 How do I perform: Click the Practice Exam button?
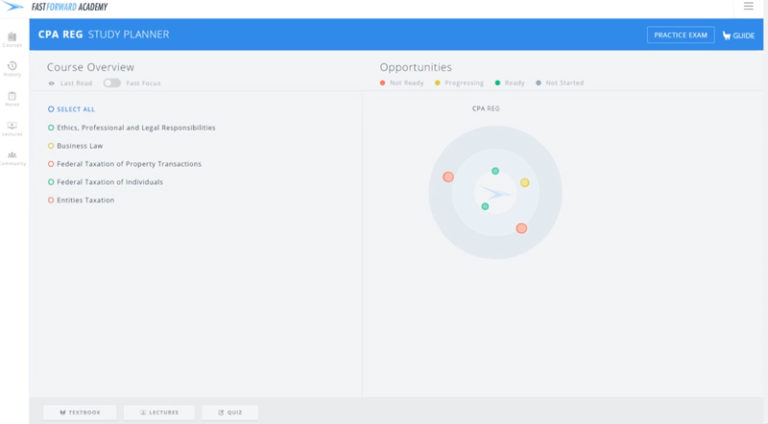pos(680,35)
